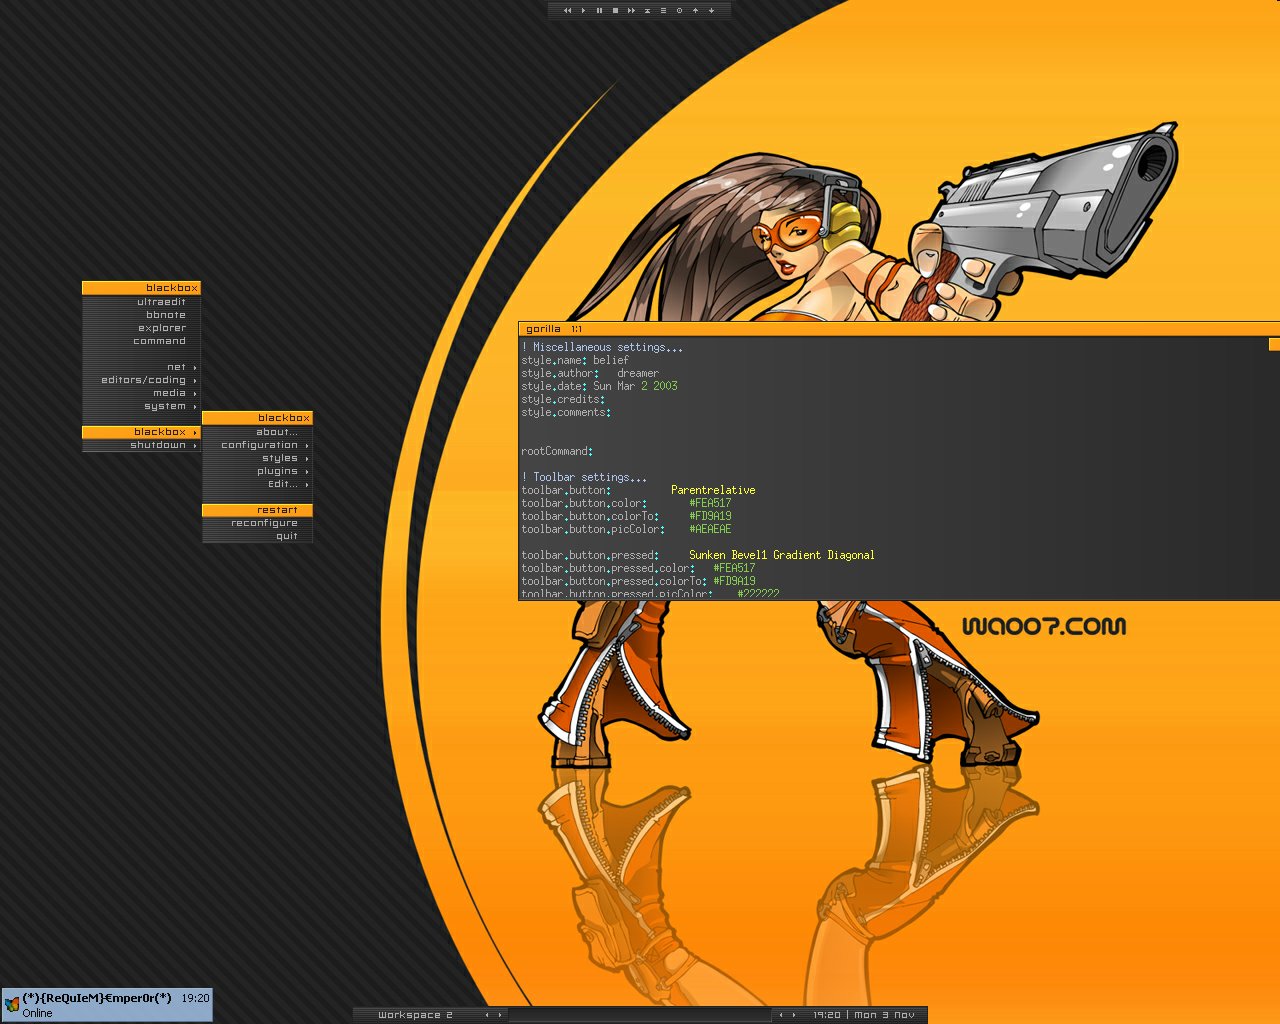Click the 'style.author: dreamer' line
This screenshot has height=1024, width=1280.
[x=590, y=373]
